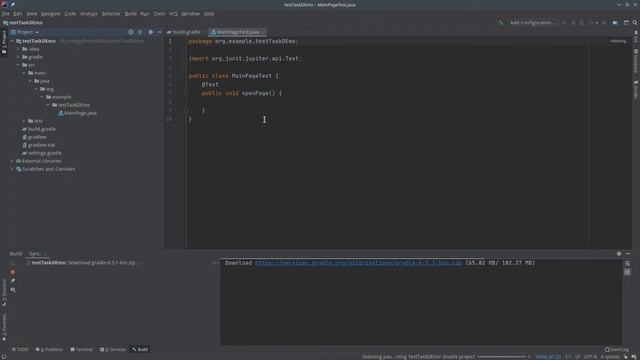Select gradlew.bat in project tree
Viewport: 640px width, 360px height.
pyautogui.click(x=39, y=145)
